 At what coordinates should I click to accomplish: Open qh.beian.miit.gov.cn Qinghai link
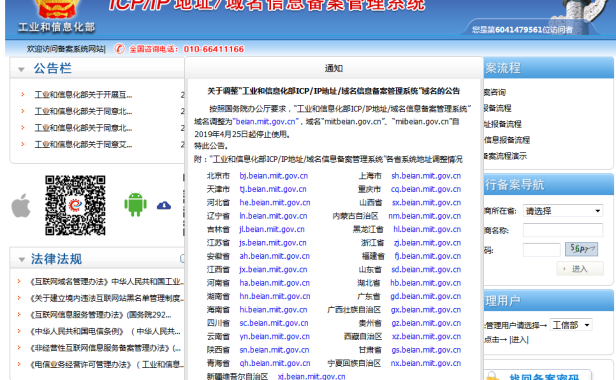pyautogui.click(x=275, y=363)
